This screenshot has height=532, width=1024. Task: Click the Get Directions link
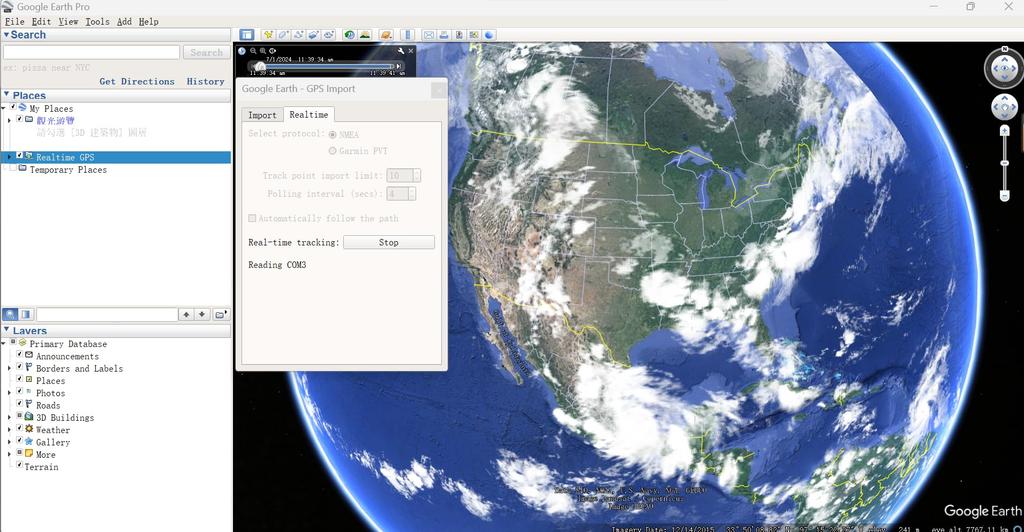pos(137,82)
